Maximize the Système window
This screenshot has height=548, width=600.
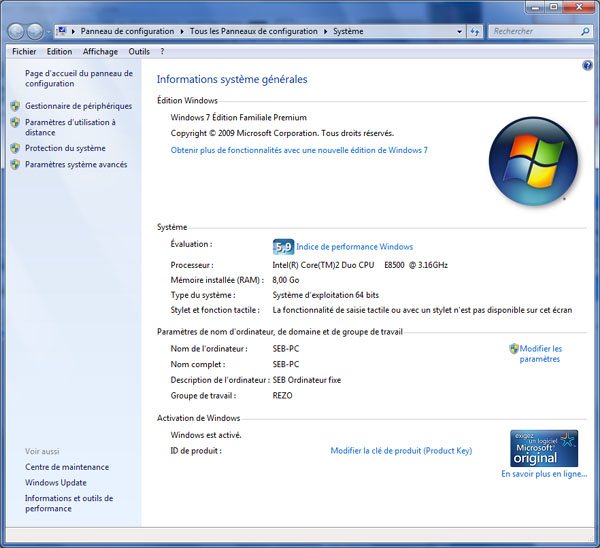[554, 7]
